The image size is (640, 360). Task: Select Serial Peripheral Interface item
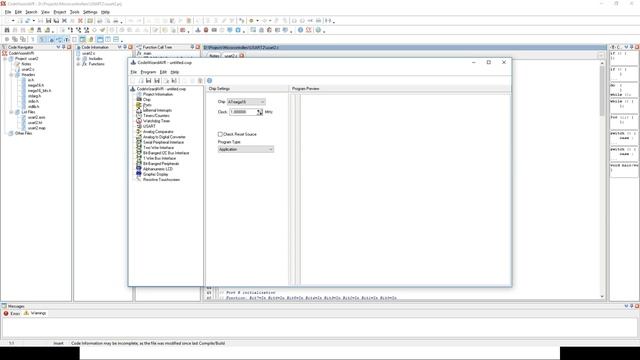163,142
